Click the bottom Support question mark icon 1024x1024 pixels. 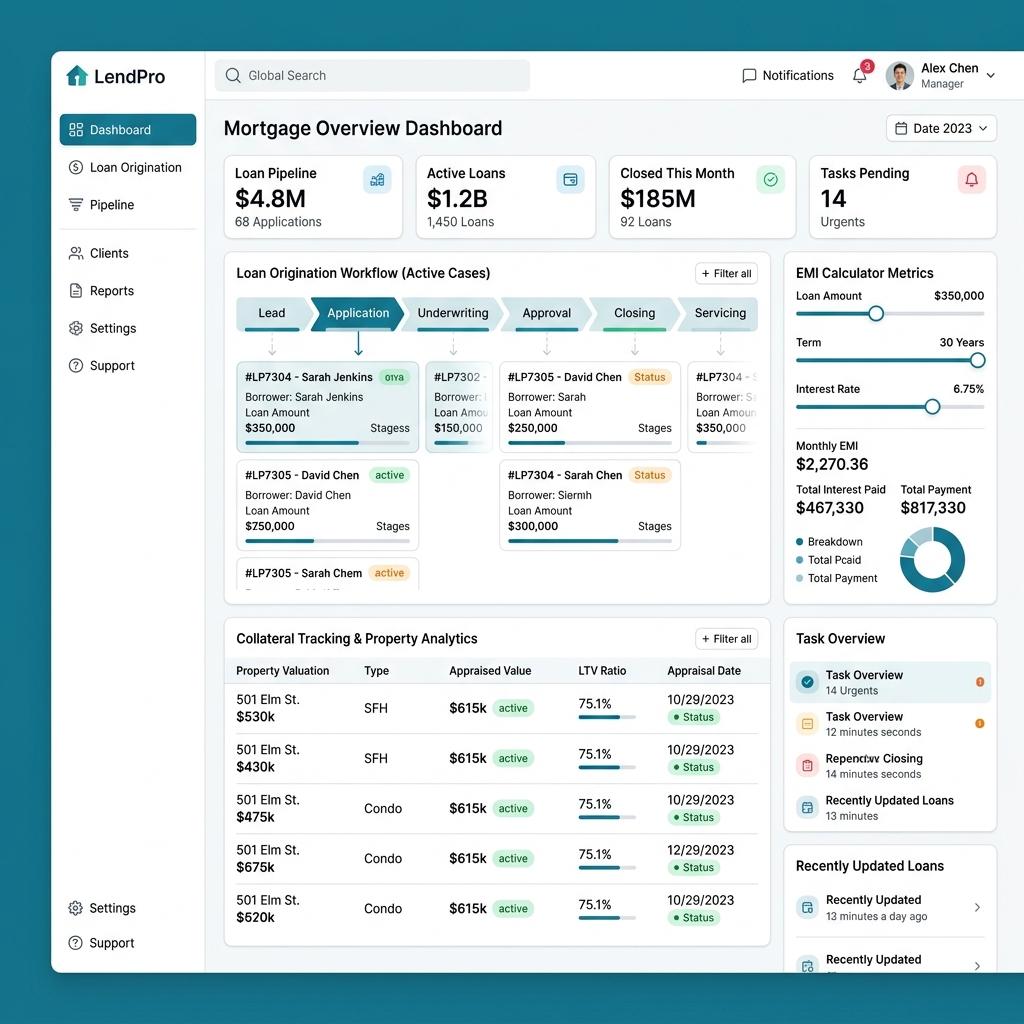click(x=76, y=943)
